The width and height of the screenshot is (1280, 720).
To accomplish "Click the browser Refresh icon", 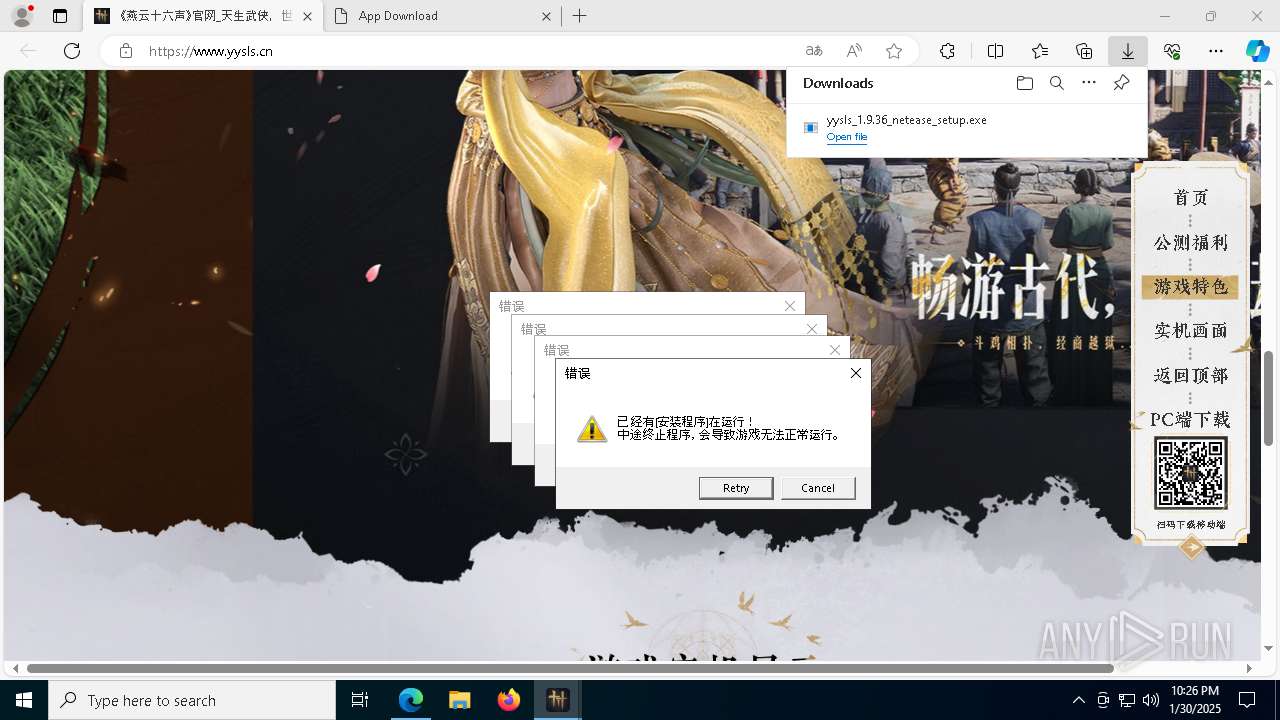I will coord(72,51).
